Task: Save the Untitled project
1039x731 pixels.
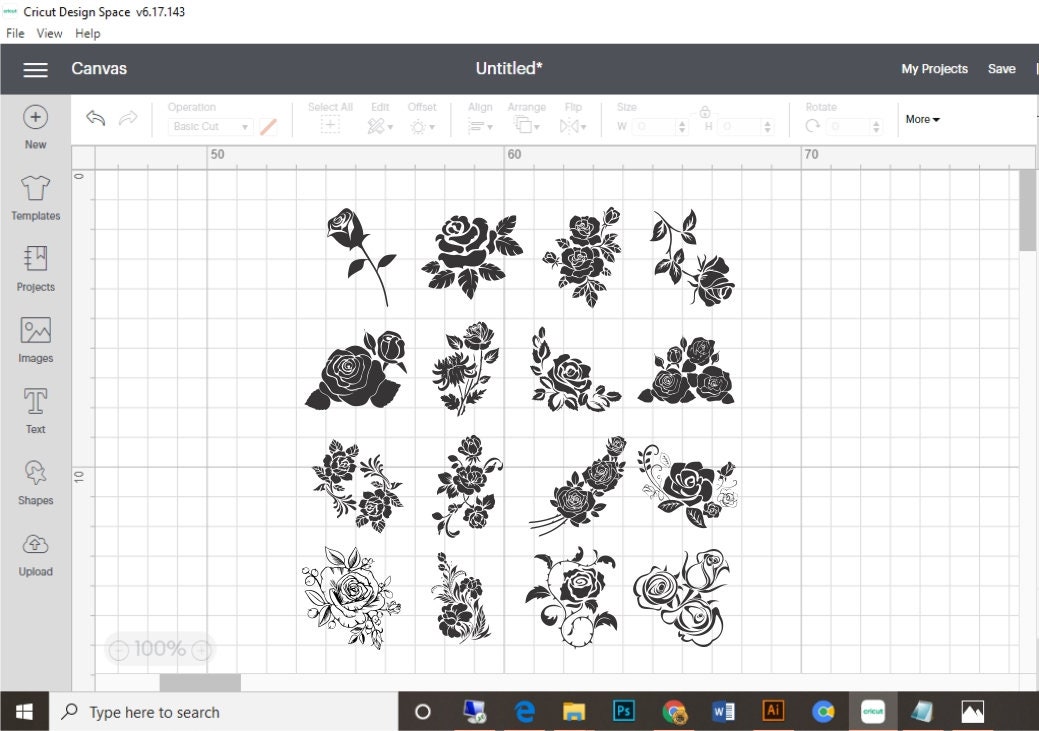Action: 1001,69
